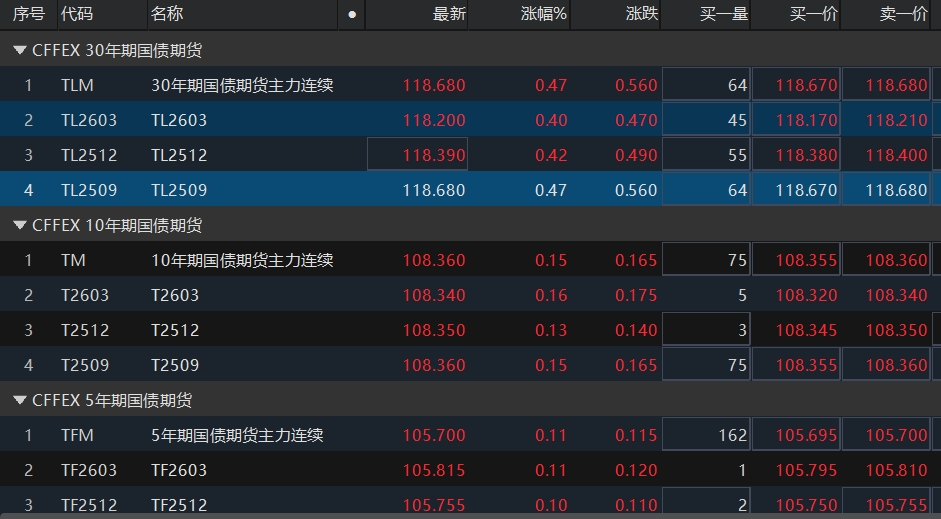Click TF2603 latest price 105.815

click(x=434, y=470)
